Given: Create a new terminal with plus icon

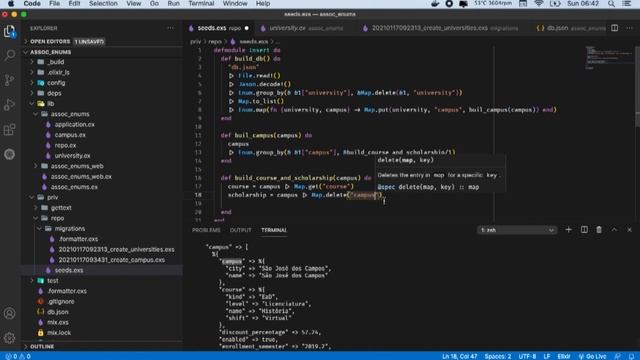Looking at the screenshot, I should [x=568, y=230].
